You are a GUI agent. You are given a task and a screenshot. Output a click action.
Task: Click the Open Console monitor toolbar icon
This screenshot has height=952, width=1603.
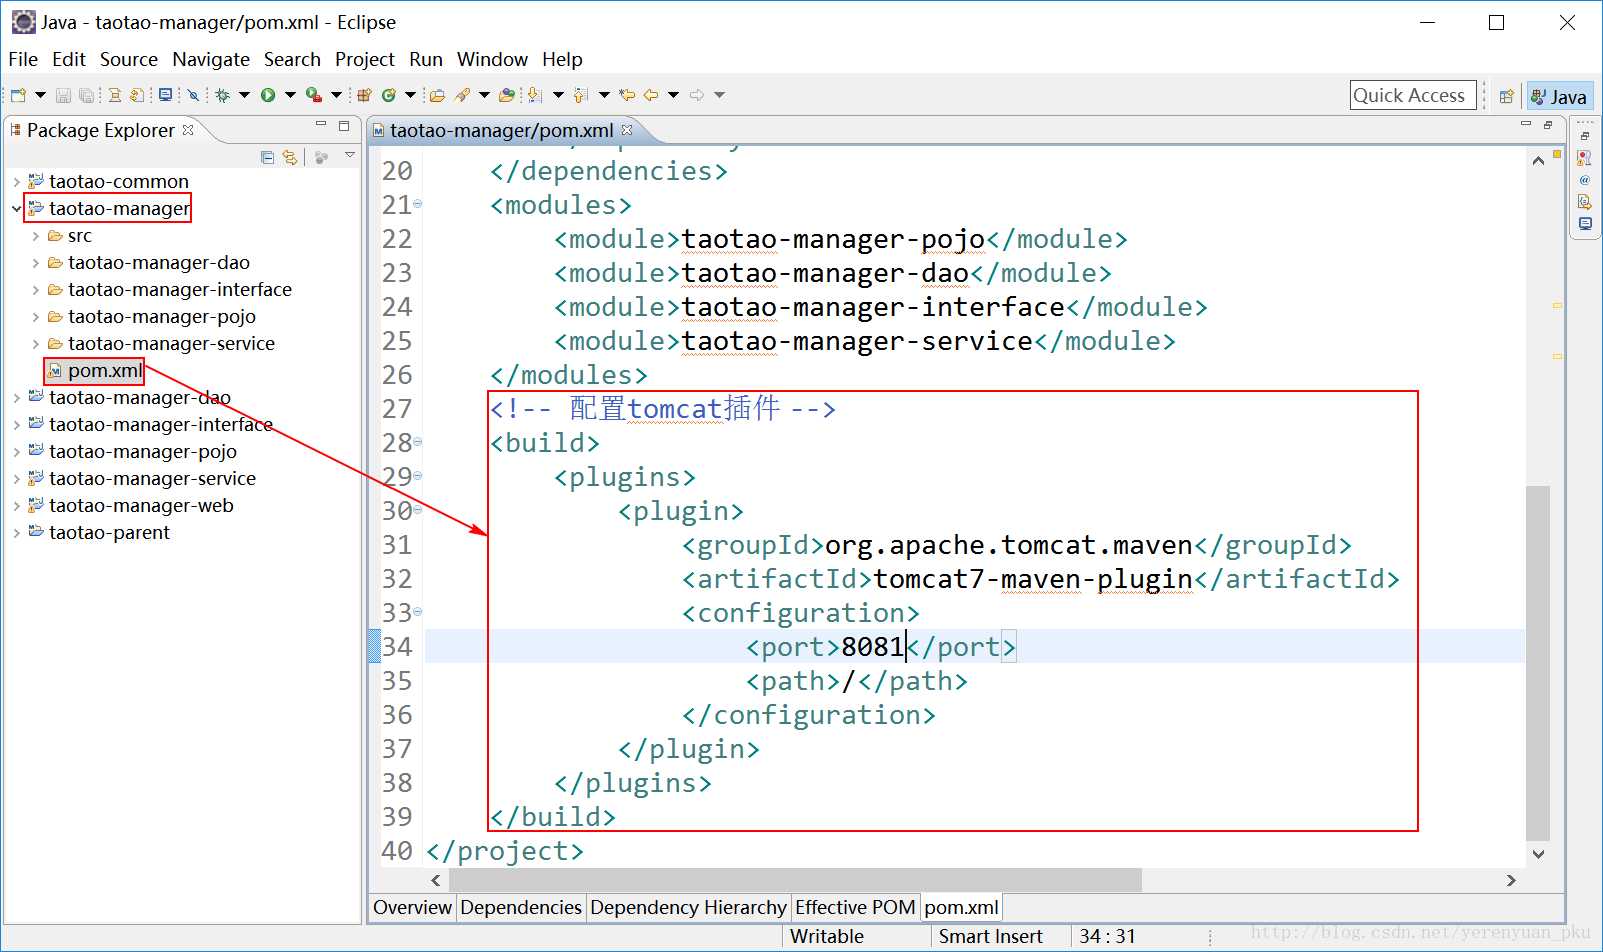coord(165,95)
